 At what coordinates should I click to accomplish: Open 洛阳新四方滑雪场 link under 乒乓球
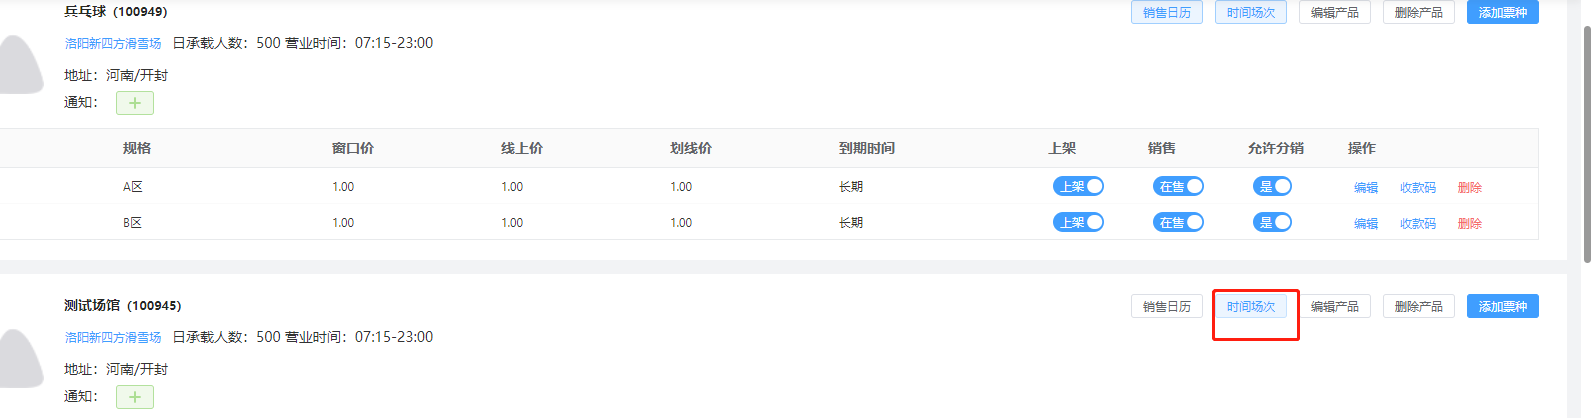(x=113, y=44)
